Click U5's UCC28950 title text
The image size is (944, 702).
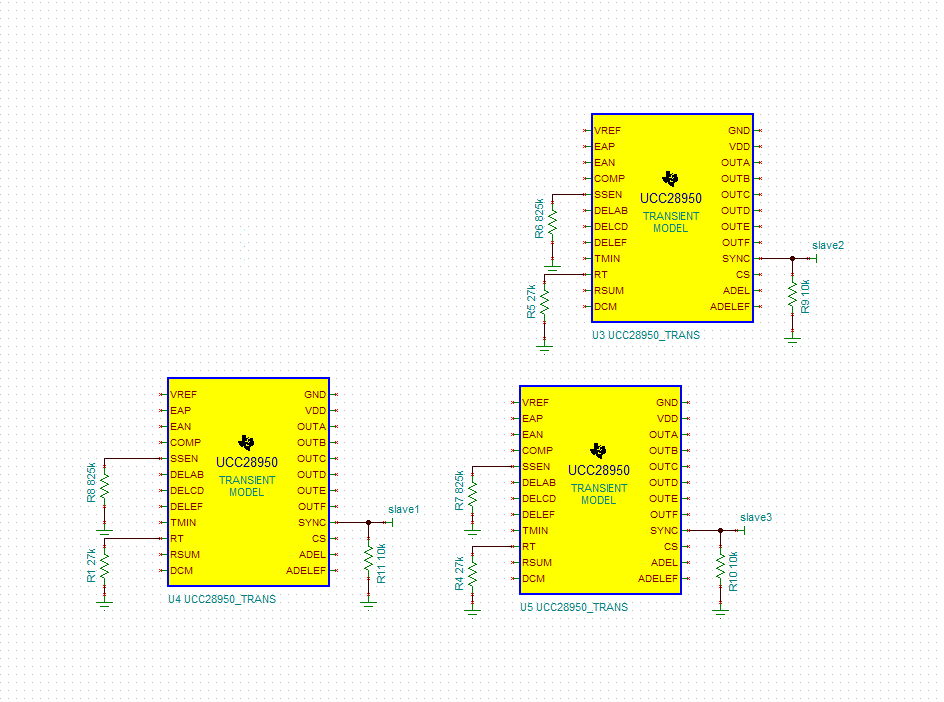(599, 470)
